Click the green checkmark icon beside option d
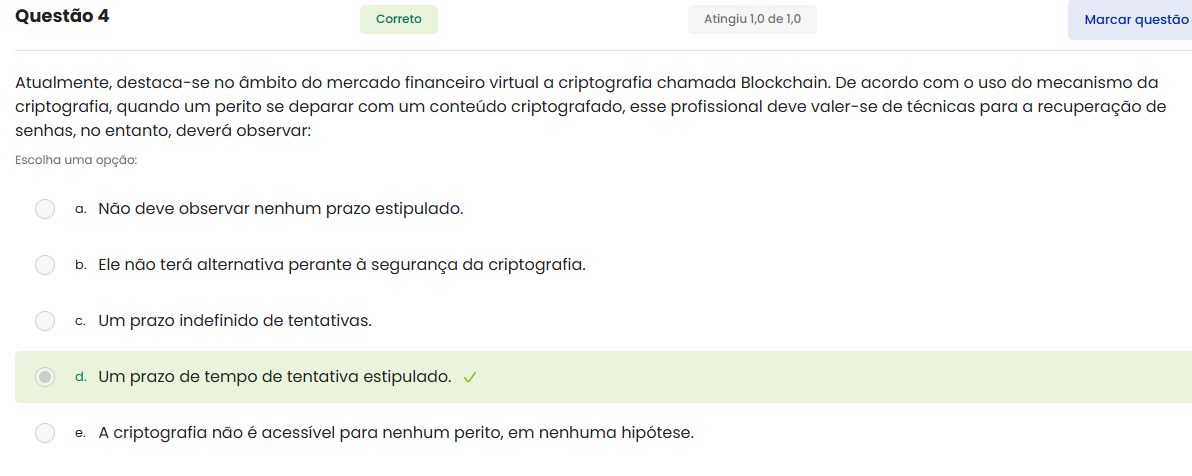The height and width of the screenshot is (476, 1192). 470,377
